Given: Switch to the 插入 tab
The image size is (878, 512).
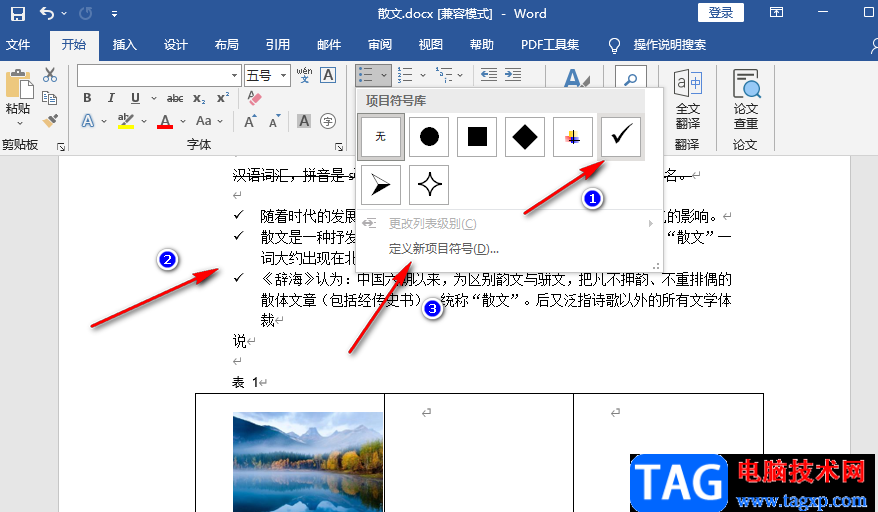Looking at the screenshot, I should coord(124,45).
